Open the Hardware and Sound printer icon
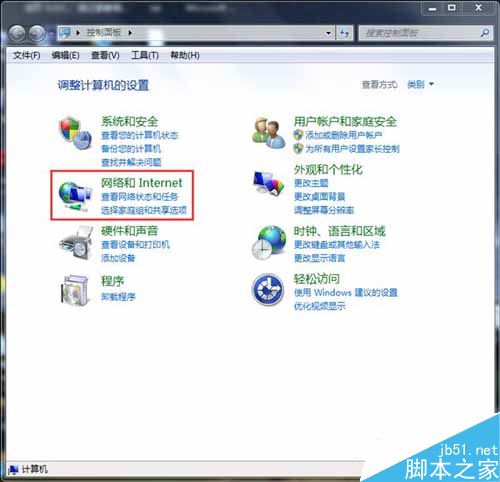 (x=76, y=242)
